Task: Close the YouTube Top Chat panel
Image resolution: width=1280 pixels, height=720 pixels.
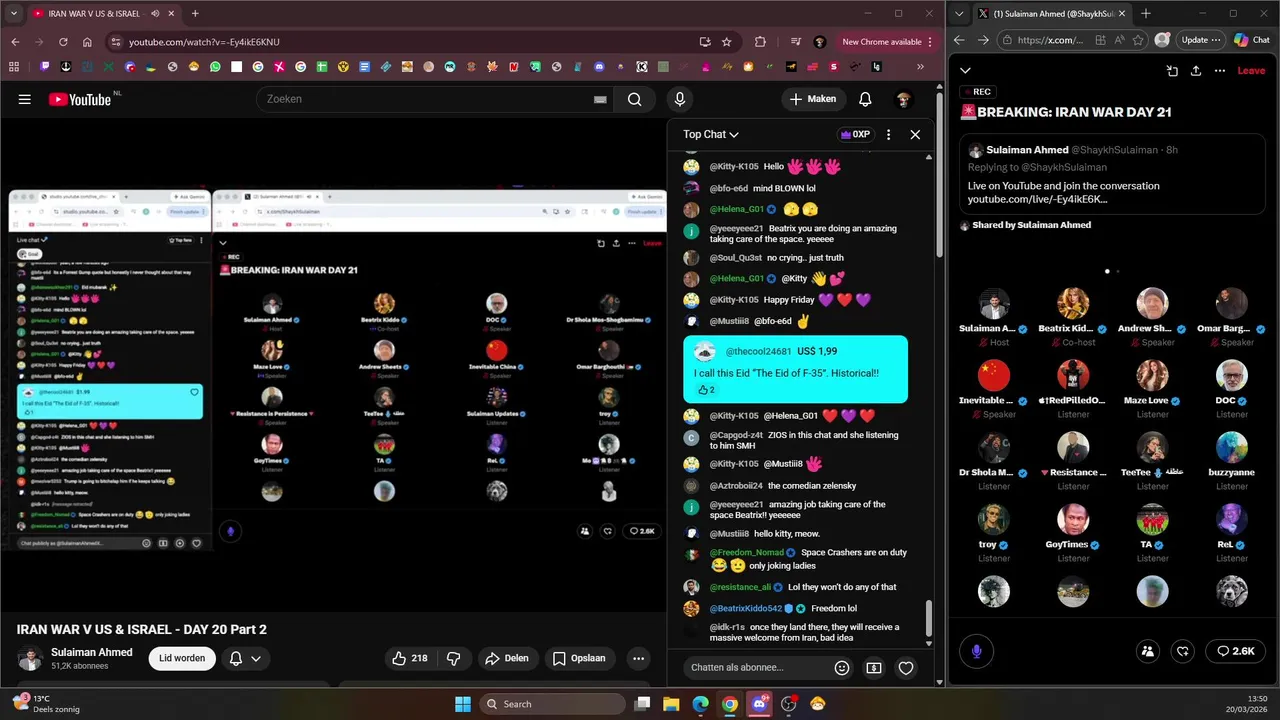Action: click(915, 134)
